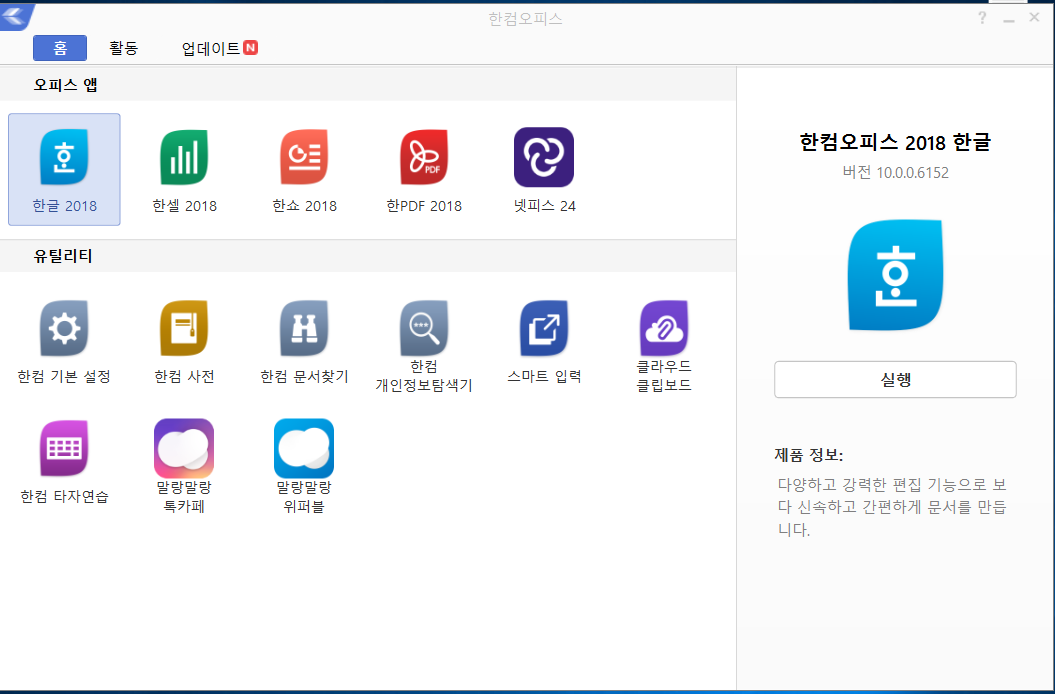Open the 스마트 입력 icon
Screen dimensions: 1055x694
click(544, 328)
